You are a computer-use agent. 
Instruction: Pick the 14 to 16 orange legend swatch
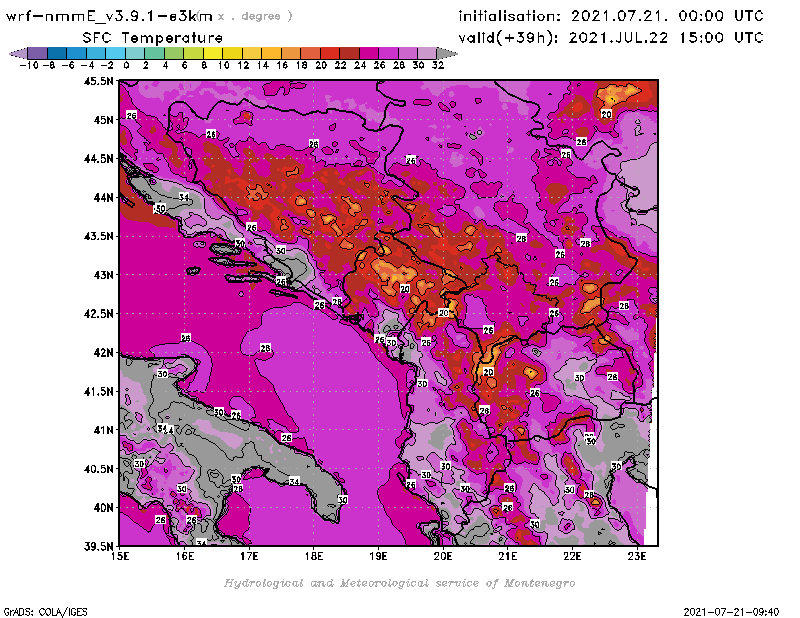point(271,54)
